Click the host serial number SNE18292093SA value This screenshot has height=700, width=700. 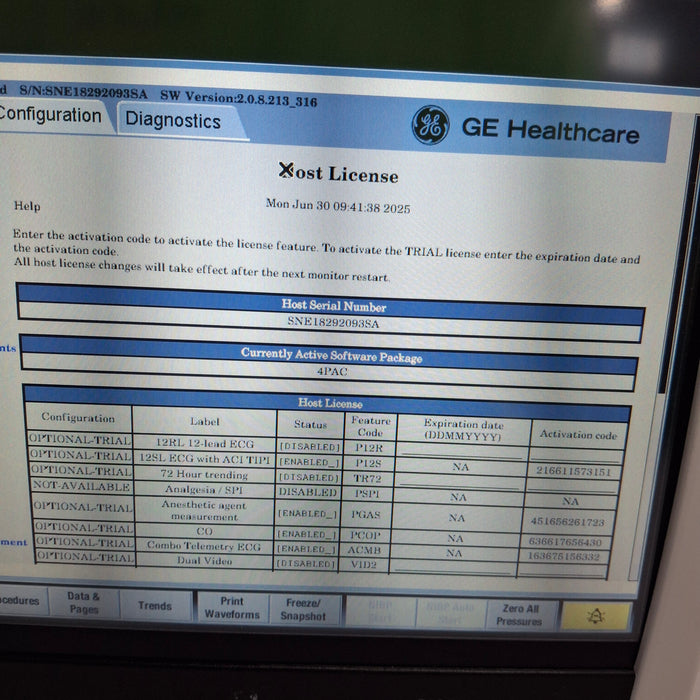click(x=333, y=322)
